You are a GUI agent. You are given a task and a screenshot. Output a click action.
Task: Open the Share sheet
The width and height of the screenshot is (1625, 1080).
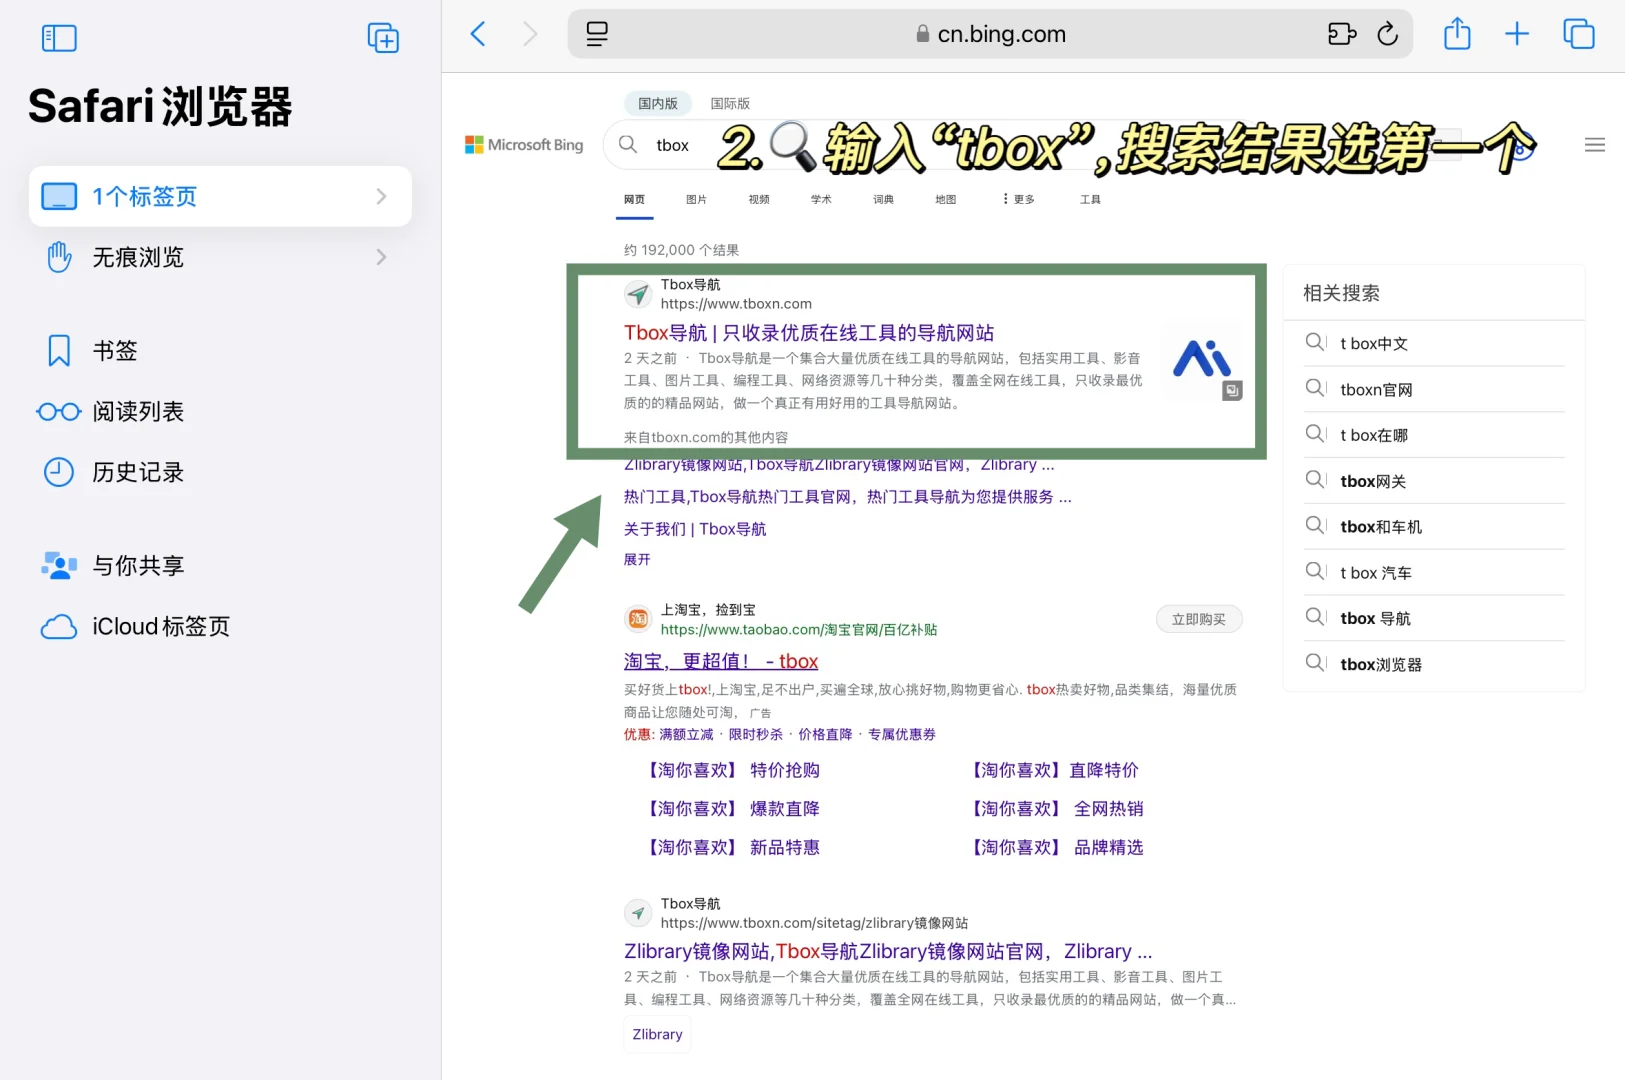pos(1457,34)
